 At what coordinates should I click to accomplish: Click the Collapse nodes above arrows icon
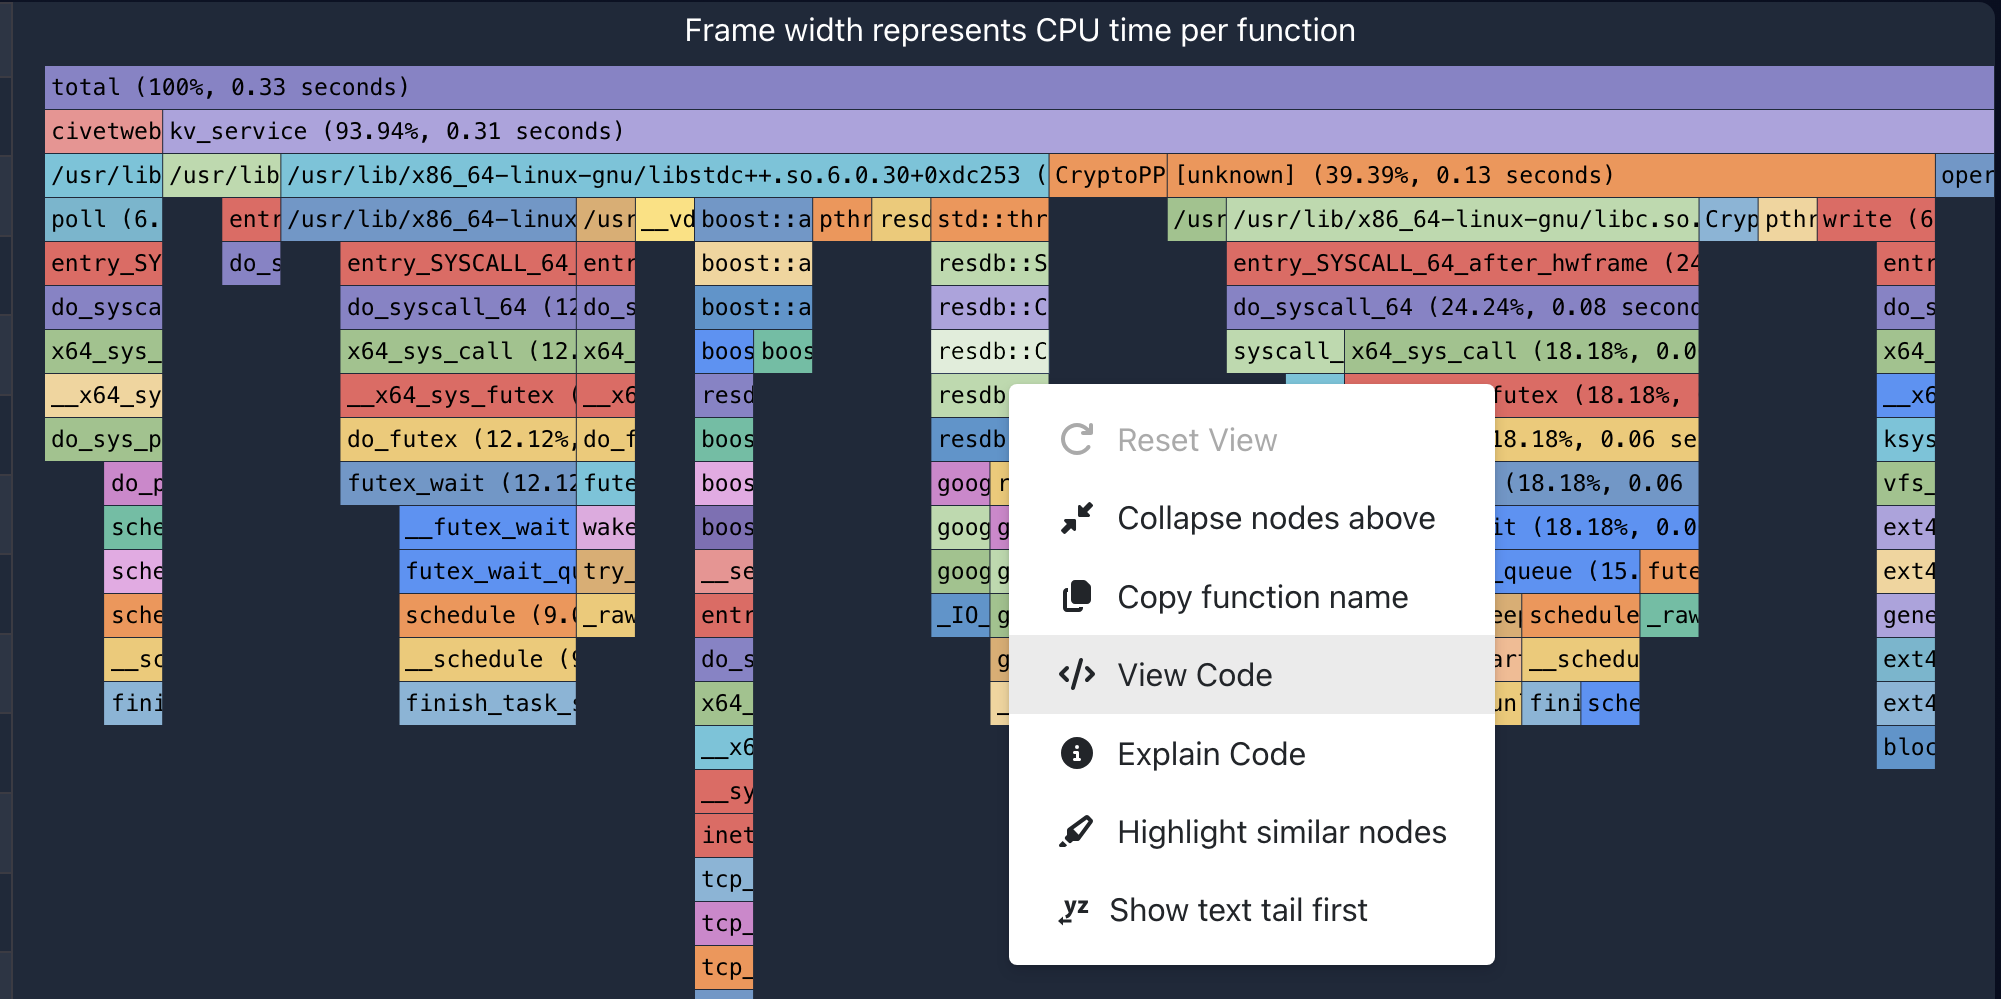click(1076, 518)
